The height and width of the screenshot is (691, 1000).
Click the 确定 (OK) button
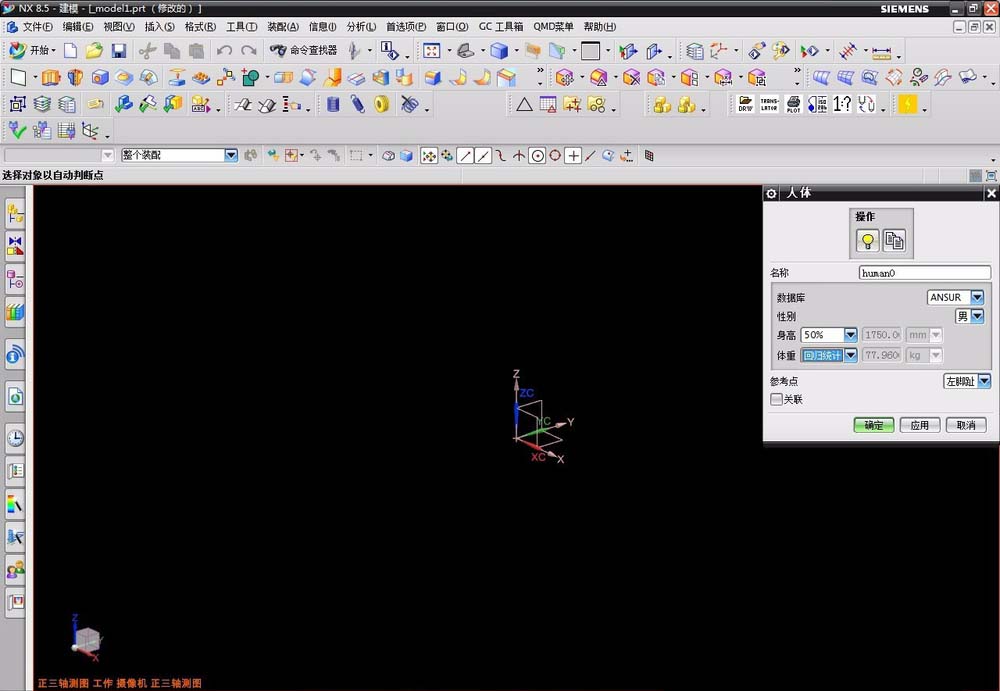click(873, 425)
